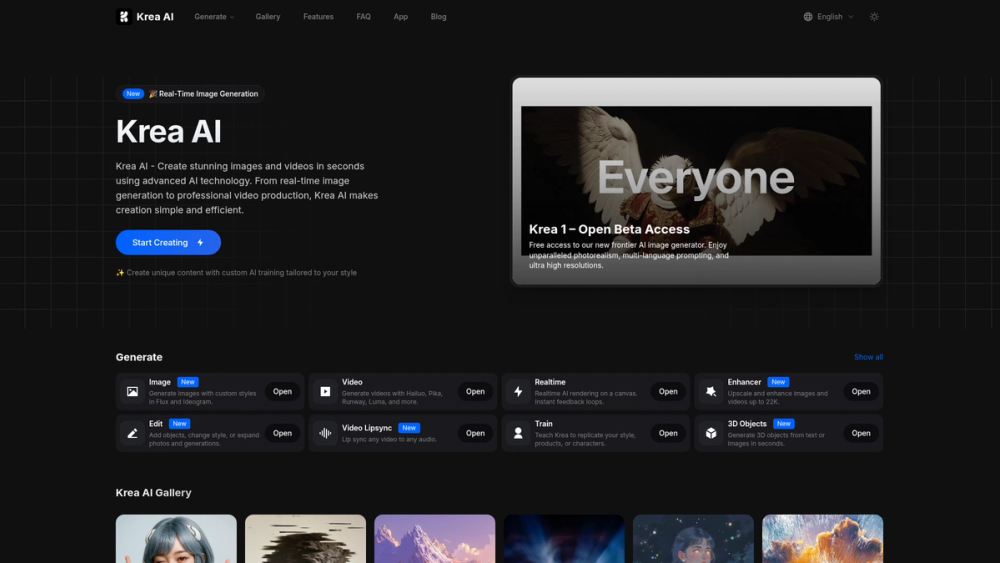Open the purple mountain gallery image
Viewport: 1000px width, 563px height.
point(435,539)
